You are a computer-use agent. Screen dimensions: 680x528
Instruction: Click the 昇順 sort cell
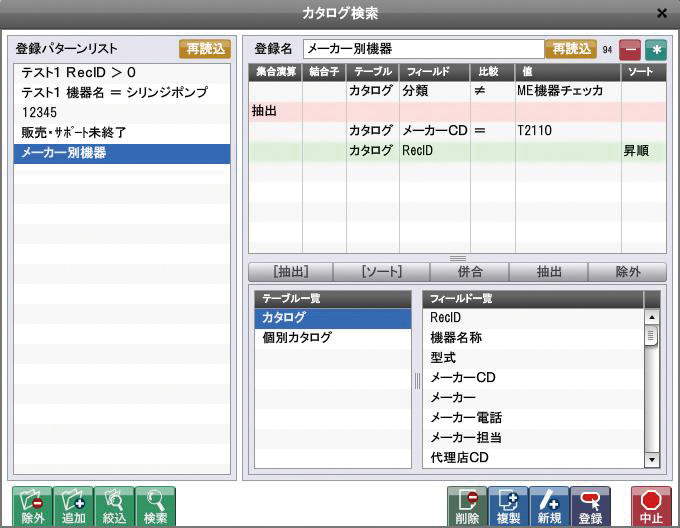tap(644, 151)
